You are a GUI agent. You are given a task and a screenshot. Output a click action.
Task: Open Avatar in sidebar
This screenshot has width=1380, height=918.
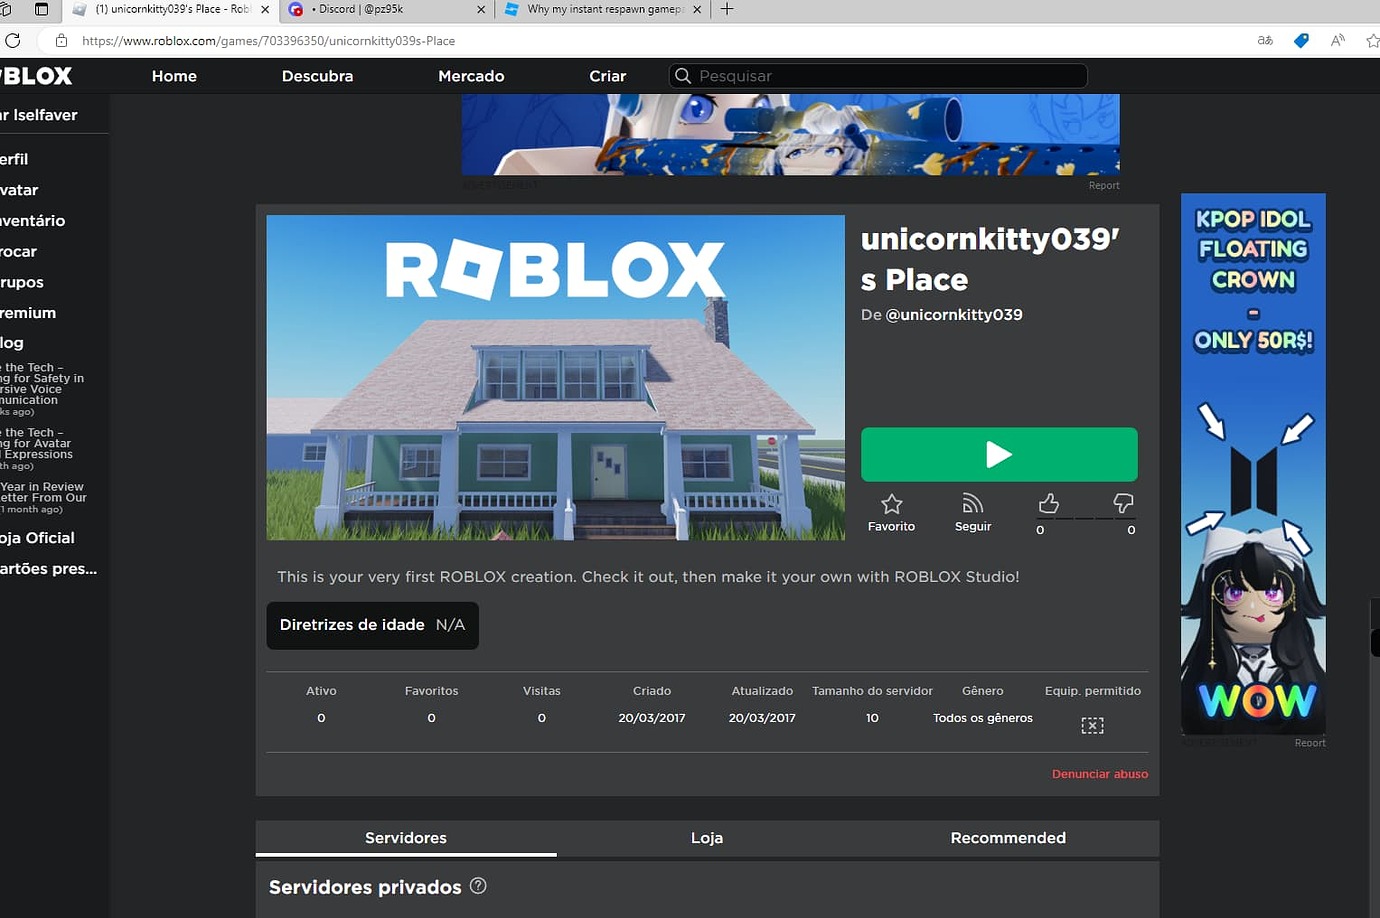(x=19, y=190)
